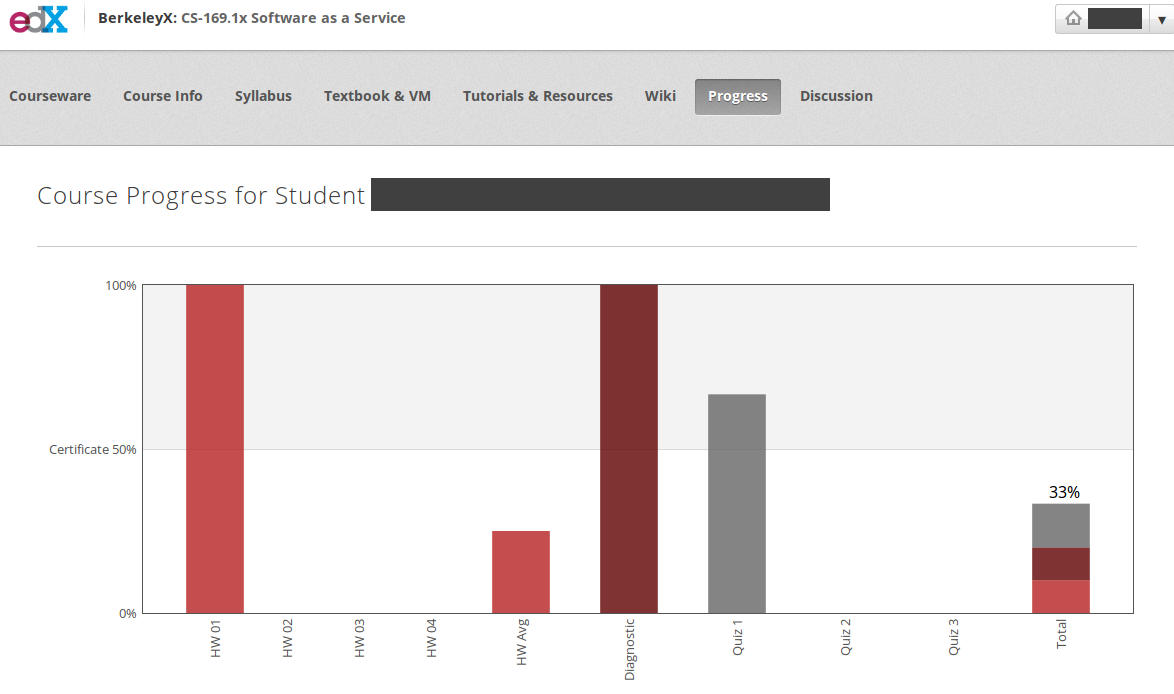Open the Textbook & VM tab
The width and height of the screenshot is (1174, 694).
[x=377, y=95]
